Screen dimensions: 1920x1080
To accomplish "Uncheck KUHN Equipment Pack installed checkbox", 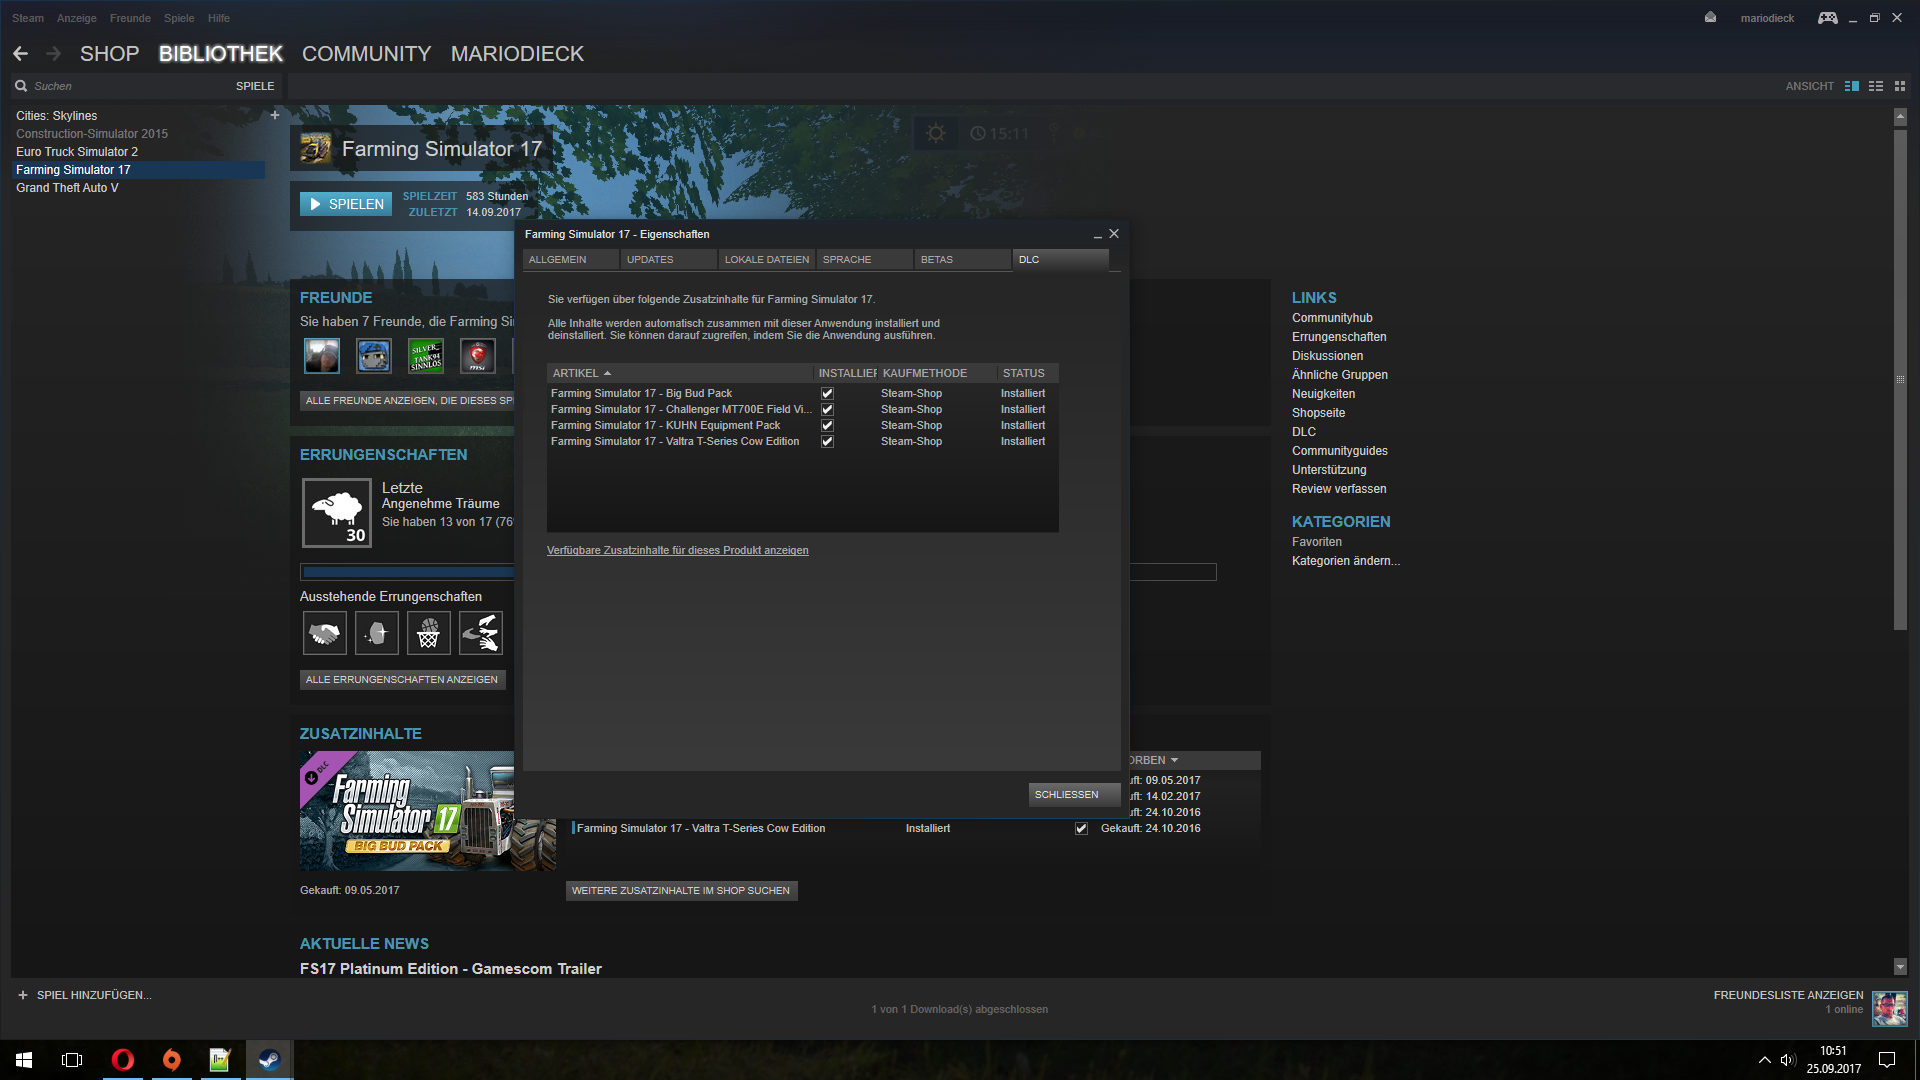I will point(827,426).
